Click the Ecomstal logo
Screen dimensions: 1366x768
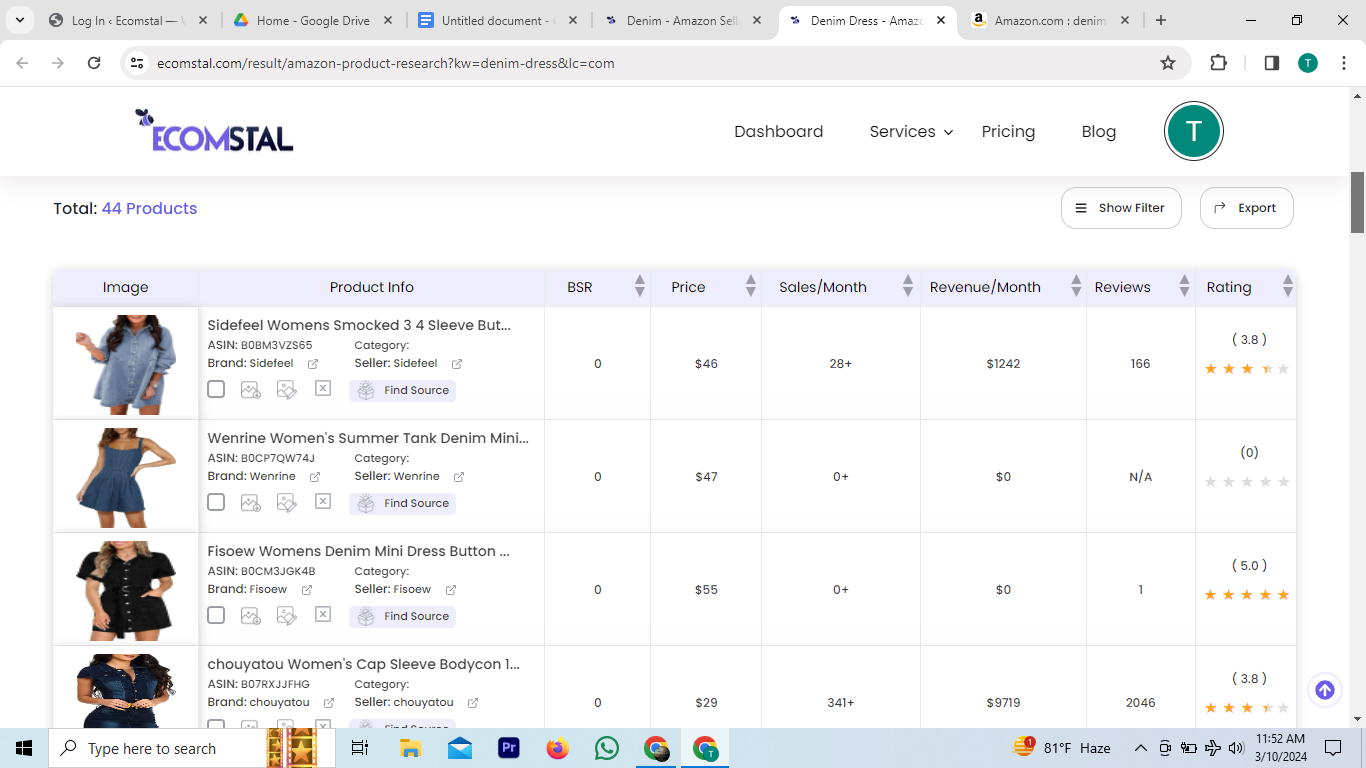point(214,131)
